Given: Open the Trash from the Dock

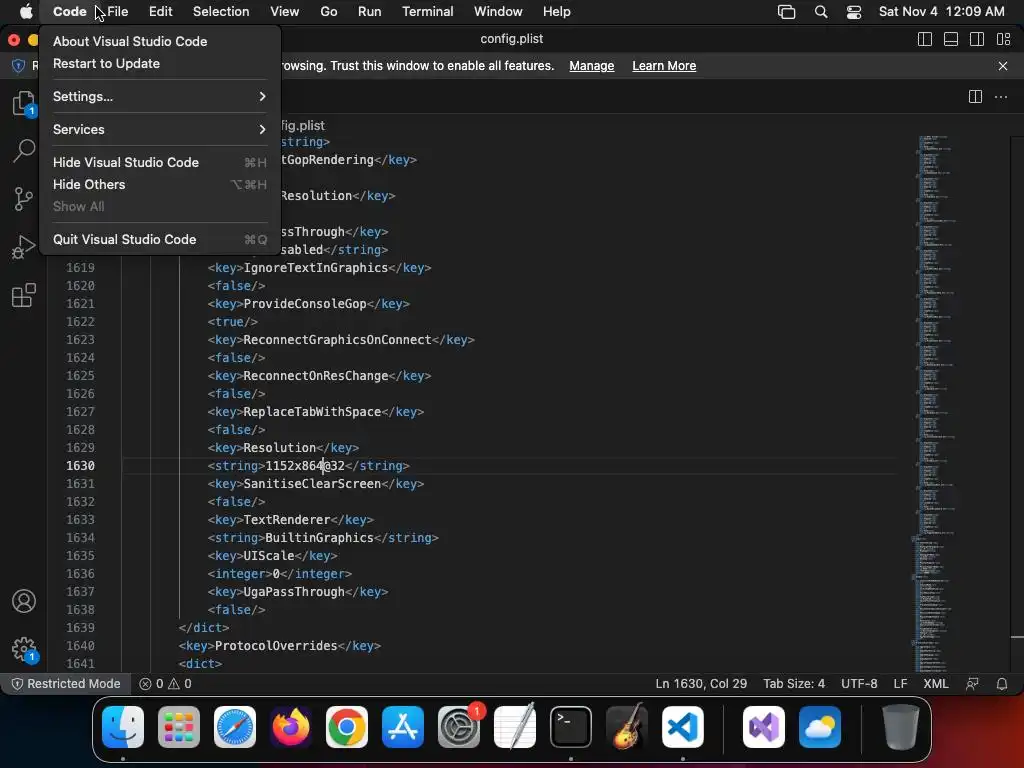Looking at the screenshot, I should pos(901,727).
